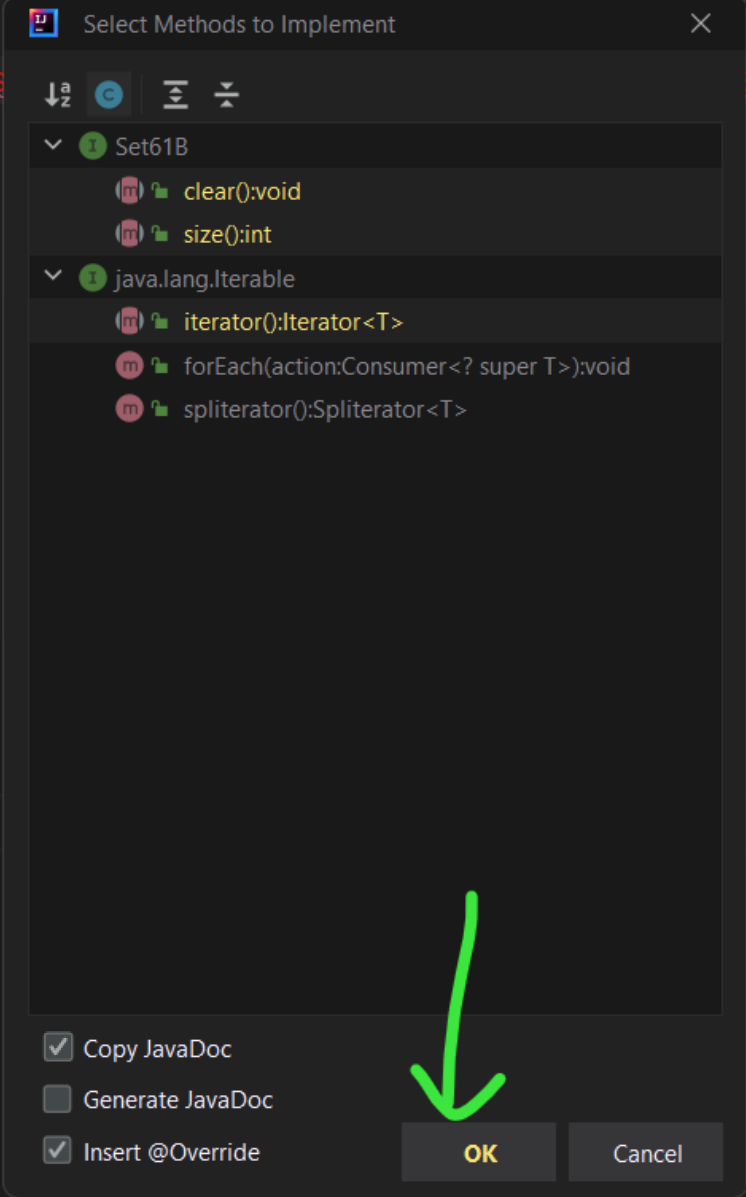Click the chevron beside java.lang.Iterable
746x1197 pixels.
point(52,277)
